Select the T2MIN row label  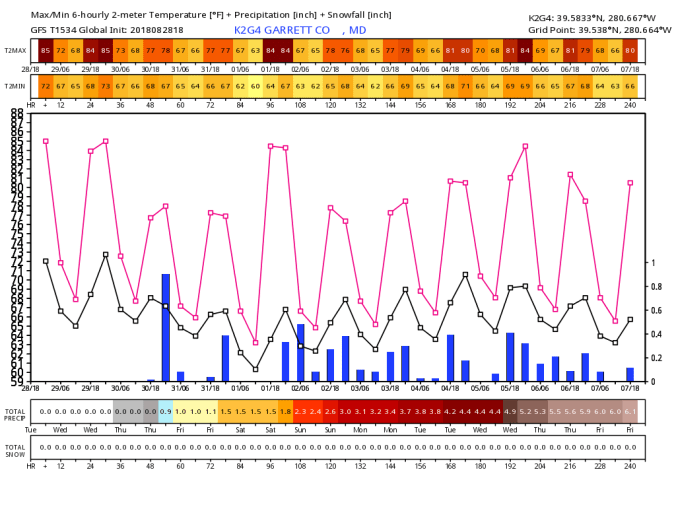pos(15,86)
